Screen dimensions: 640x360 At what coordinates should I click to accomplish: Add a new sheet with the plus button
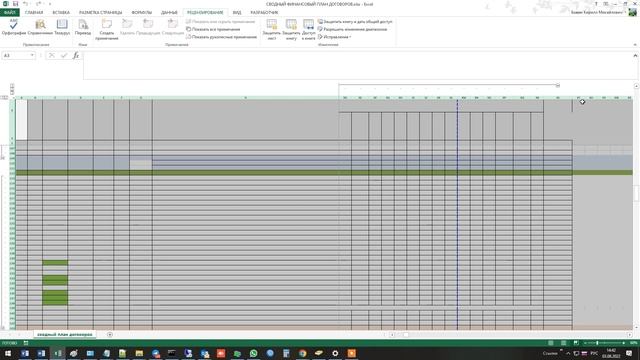coord(110,335)
